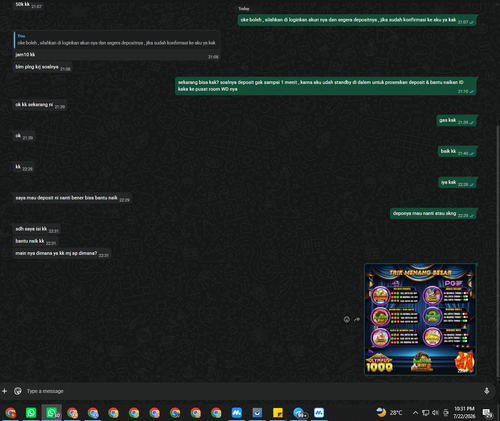The height and width of the screenshot is (421, 500).
Task: Expand the hidden system tray icons chevron
Action: 415,413
